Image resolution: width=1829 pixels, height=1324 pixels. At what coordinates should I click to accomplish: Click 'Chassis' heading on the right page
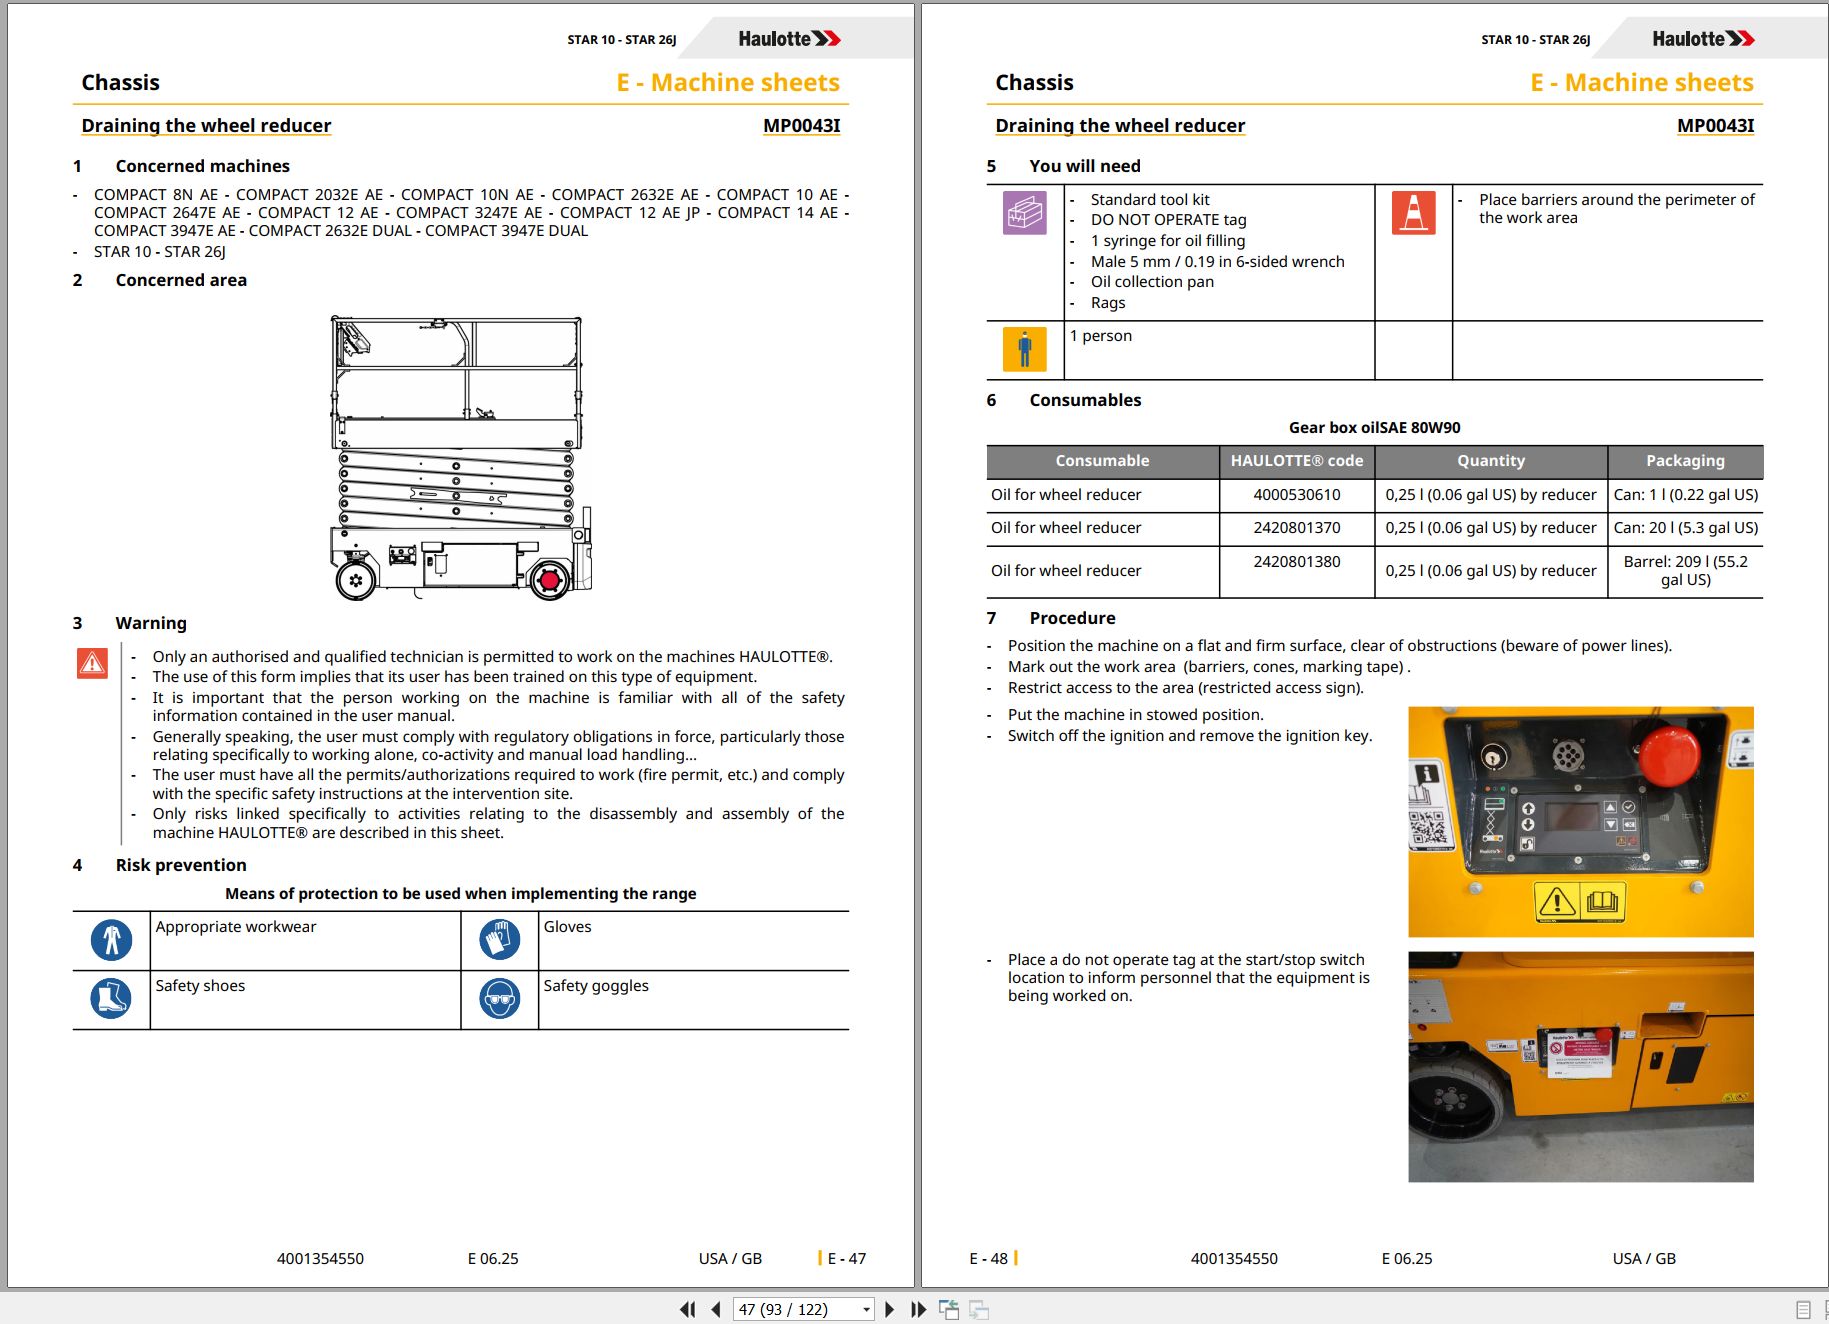(x=1034, y=82)
